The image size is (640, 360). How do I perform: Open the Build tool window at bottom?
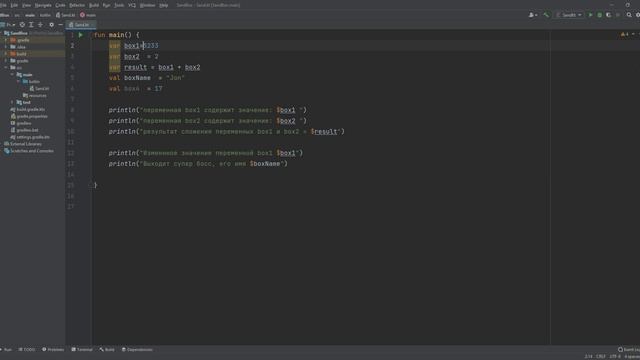pos(107,350)
